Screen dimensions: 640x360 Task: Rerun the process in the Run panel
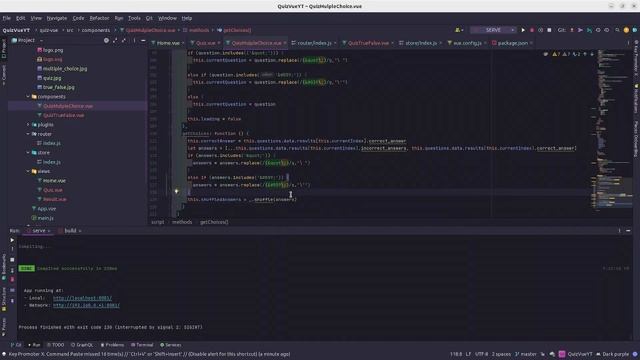click(12, 240)
